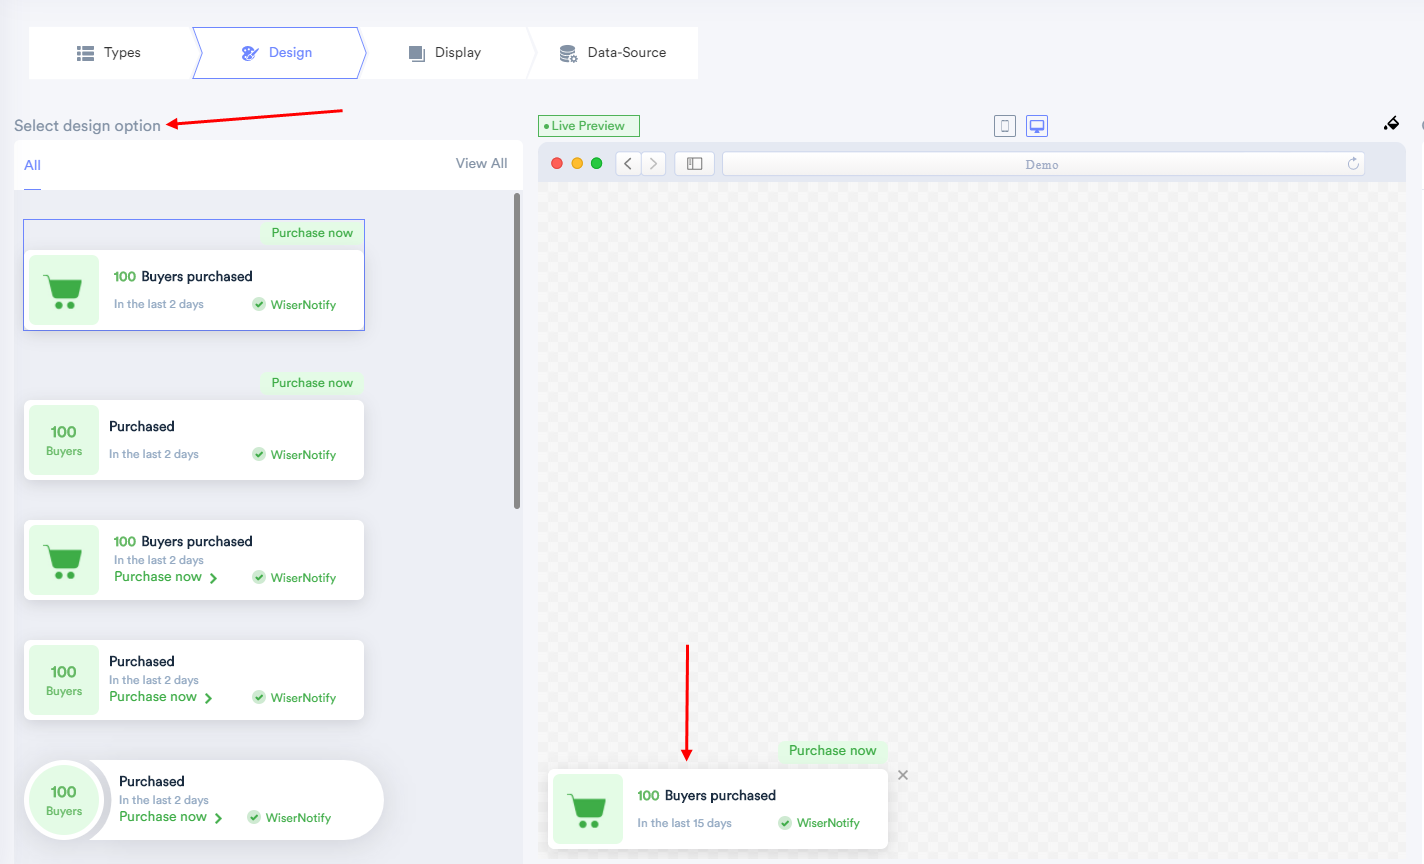1424x864 pixels.
Task: Open the Data-Source step tab
Action: (x=613, y=53)
